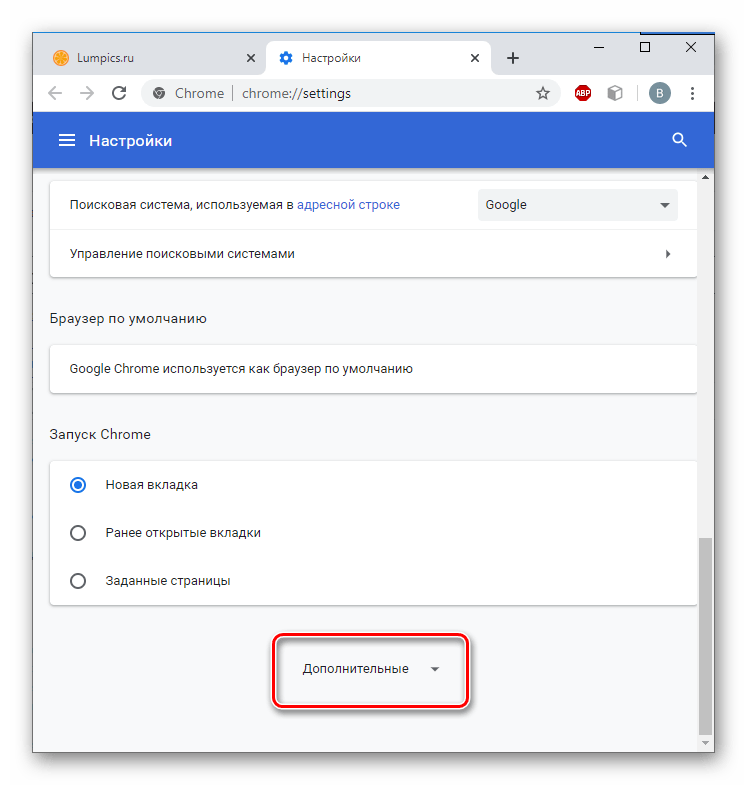Minimize the Chrome window
The image size is (747, 785).
(599, 48)
